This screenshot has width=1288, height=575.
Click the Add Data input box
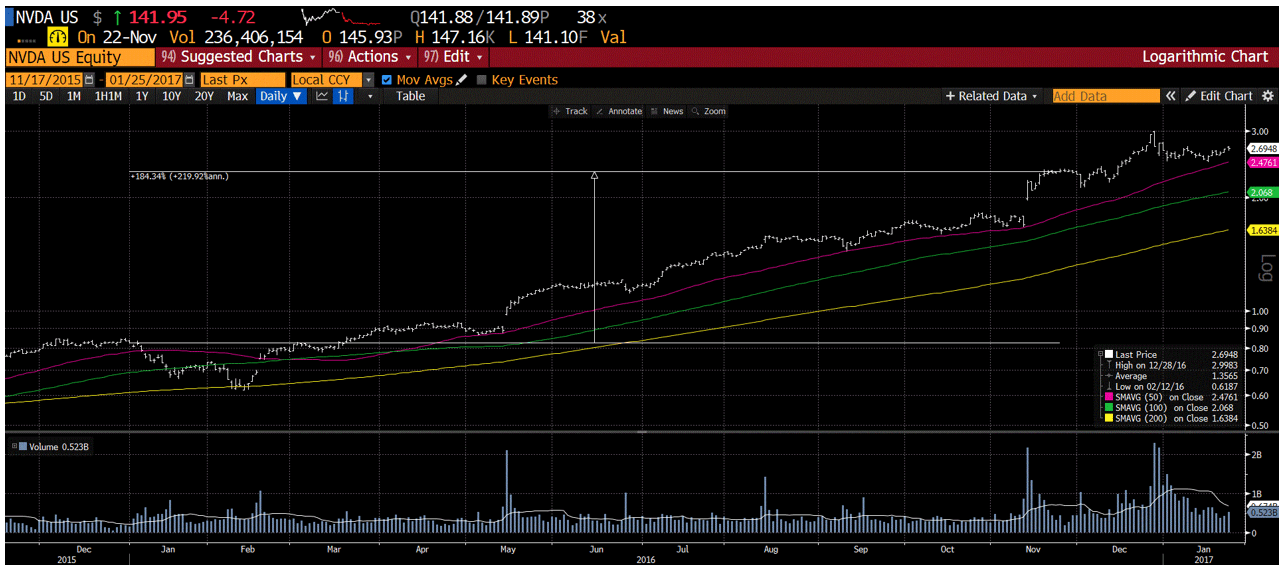(1105, 96)
